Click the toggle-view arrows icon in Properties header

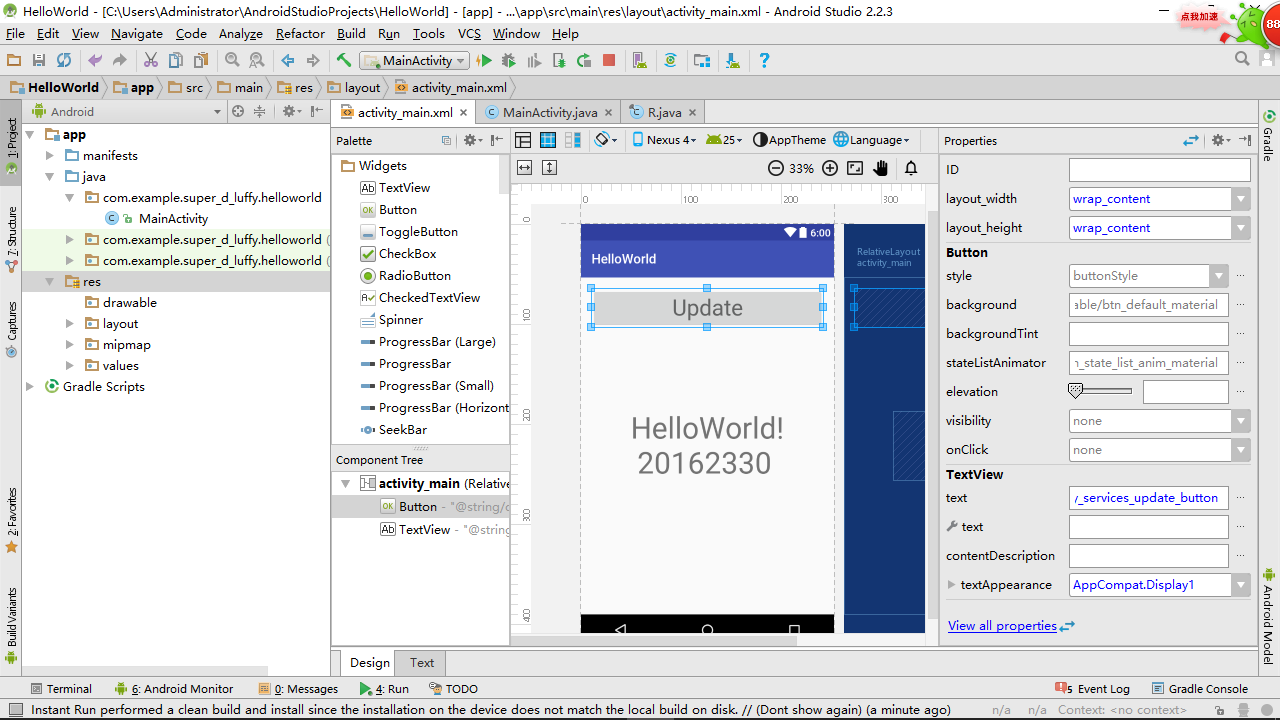tap(1191, 141)
